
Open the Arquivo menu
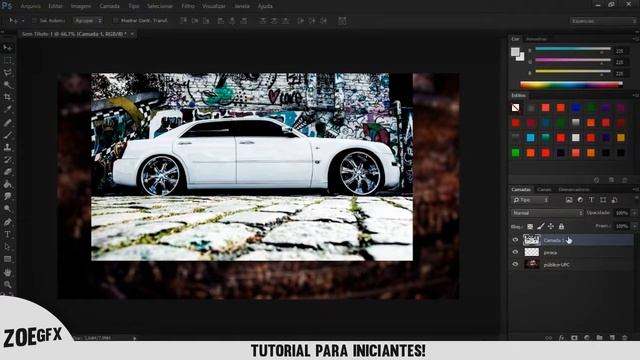coord(31,6)
